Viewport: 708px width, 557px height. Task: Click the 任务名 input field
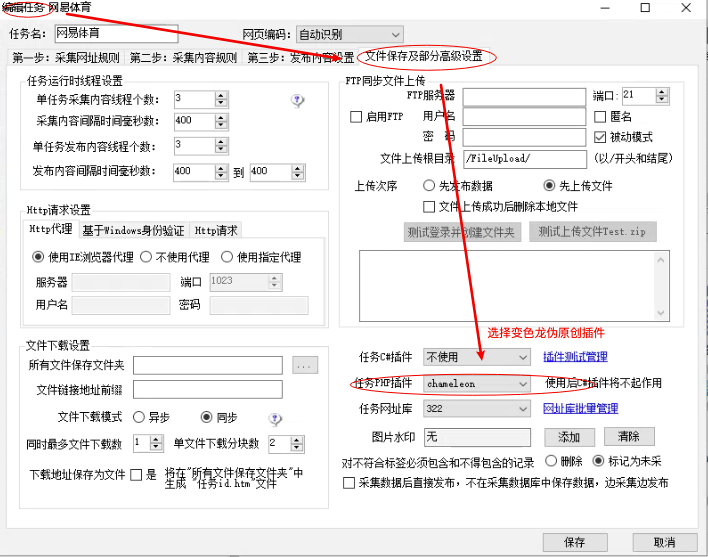[x=116, y=33]
